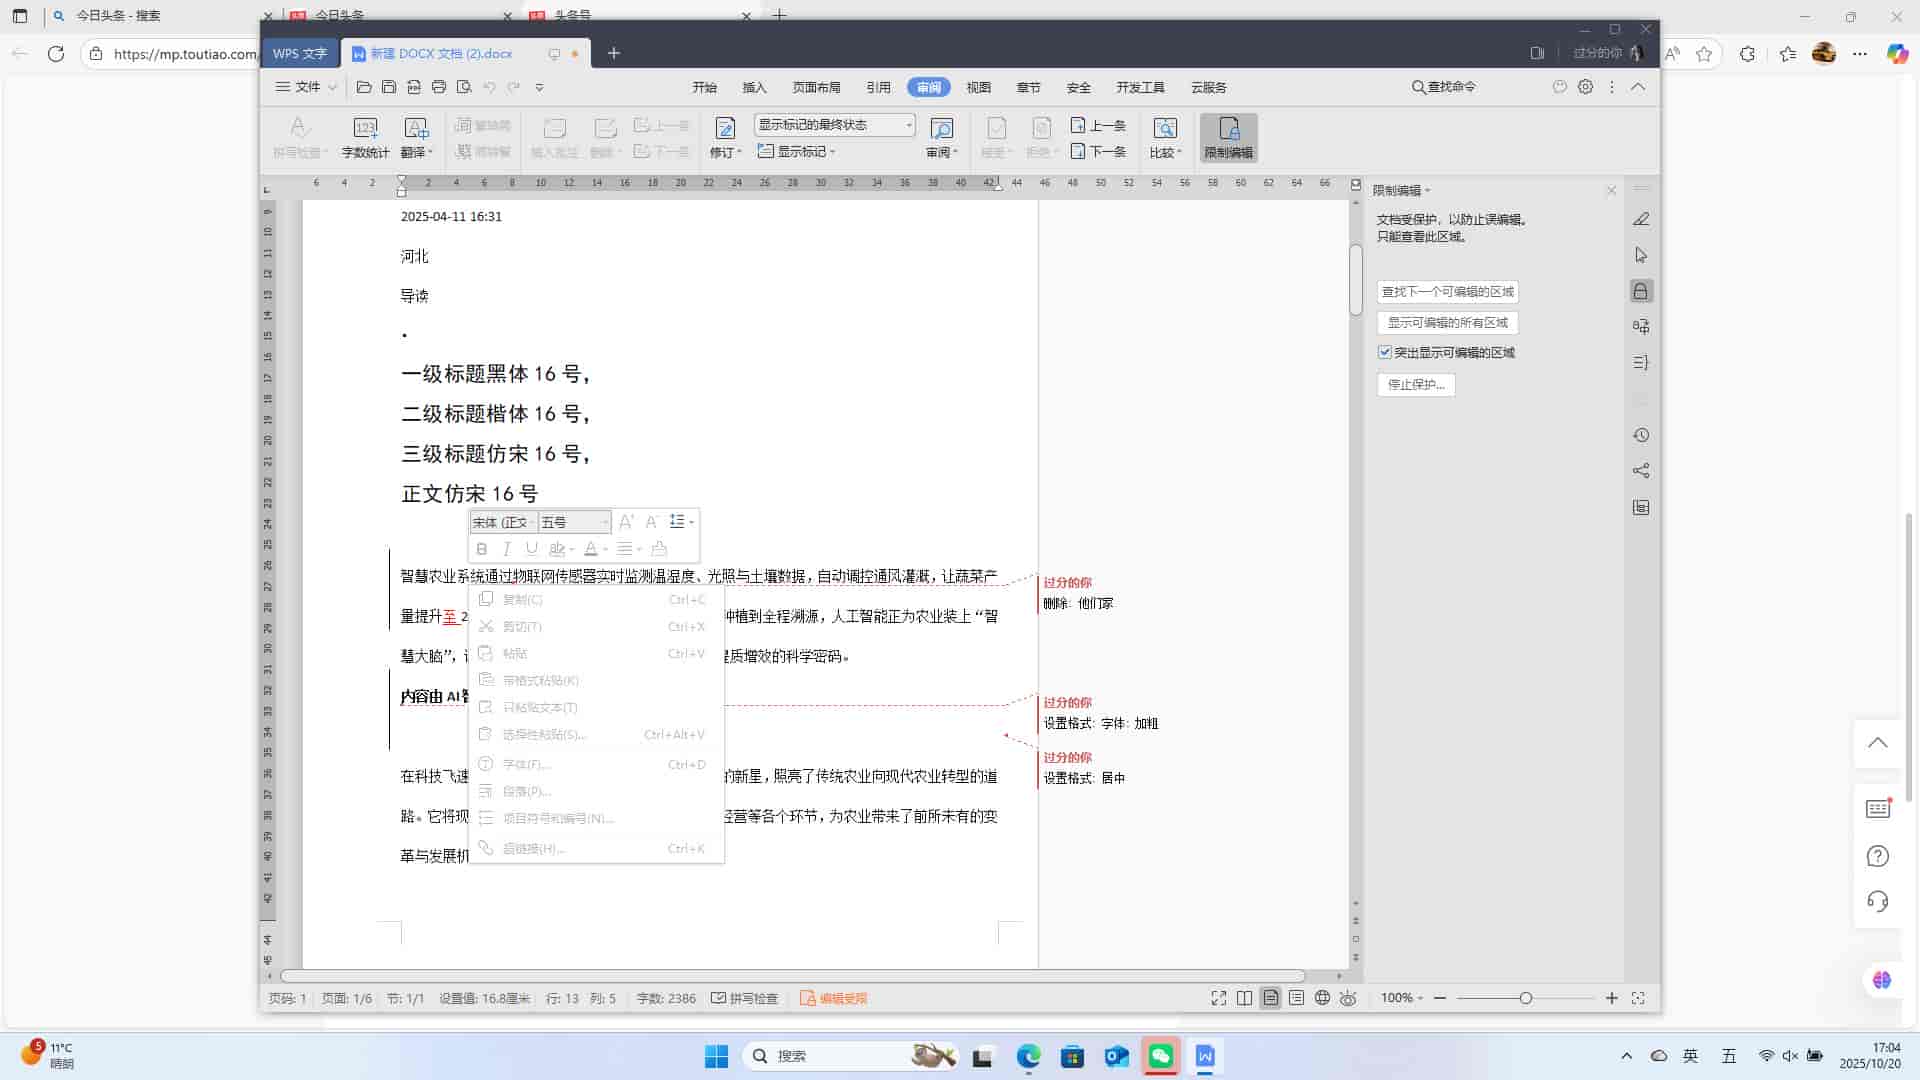The image size is (1920, 1080).
Task: Toggle Underline in the floating mini toolbar
Action: tap(532, 549)
